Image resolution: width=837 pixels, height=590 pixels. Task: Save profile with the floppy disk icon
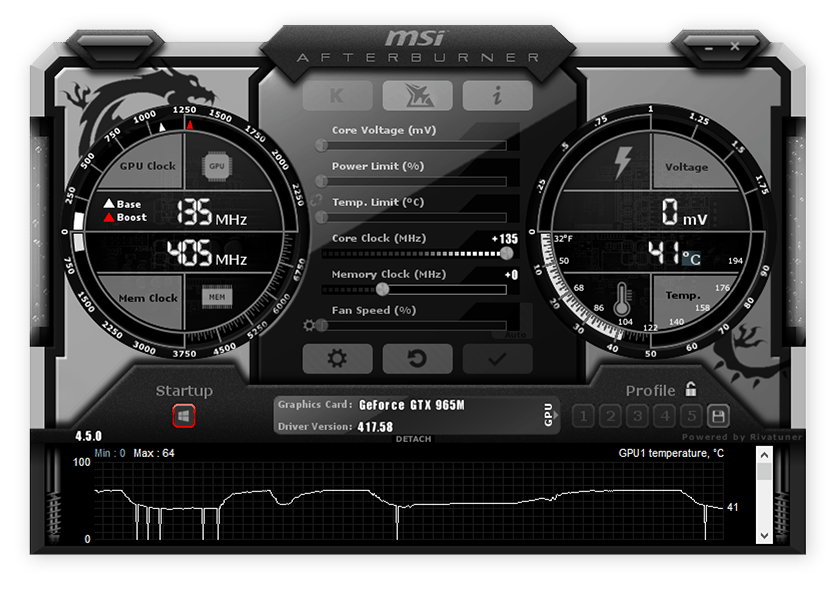point(718,416)
